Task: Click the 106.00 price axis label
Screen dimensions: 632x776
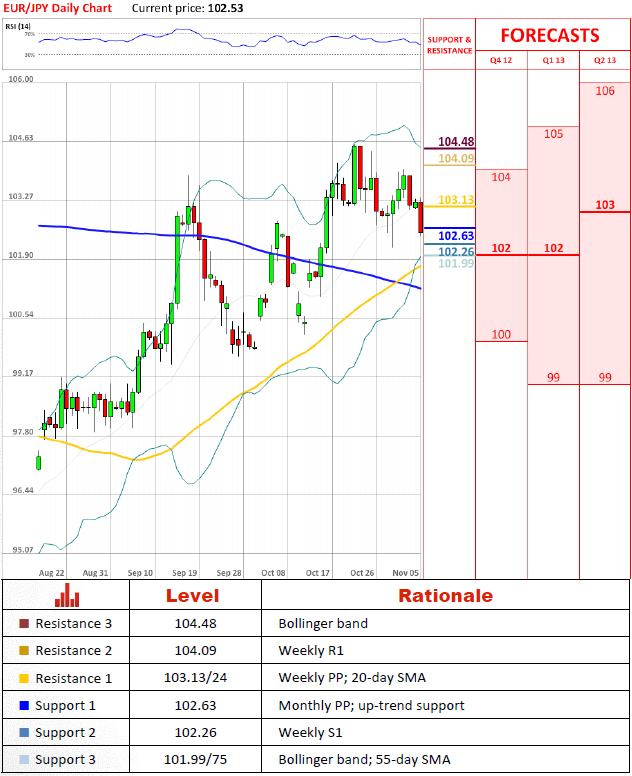Action: [x=21, y=79]
